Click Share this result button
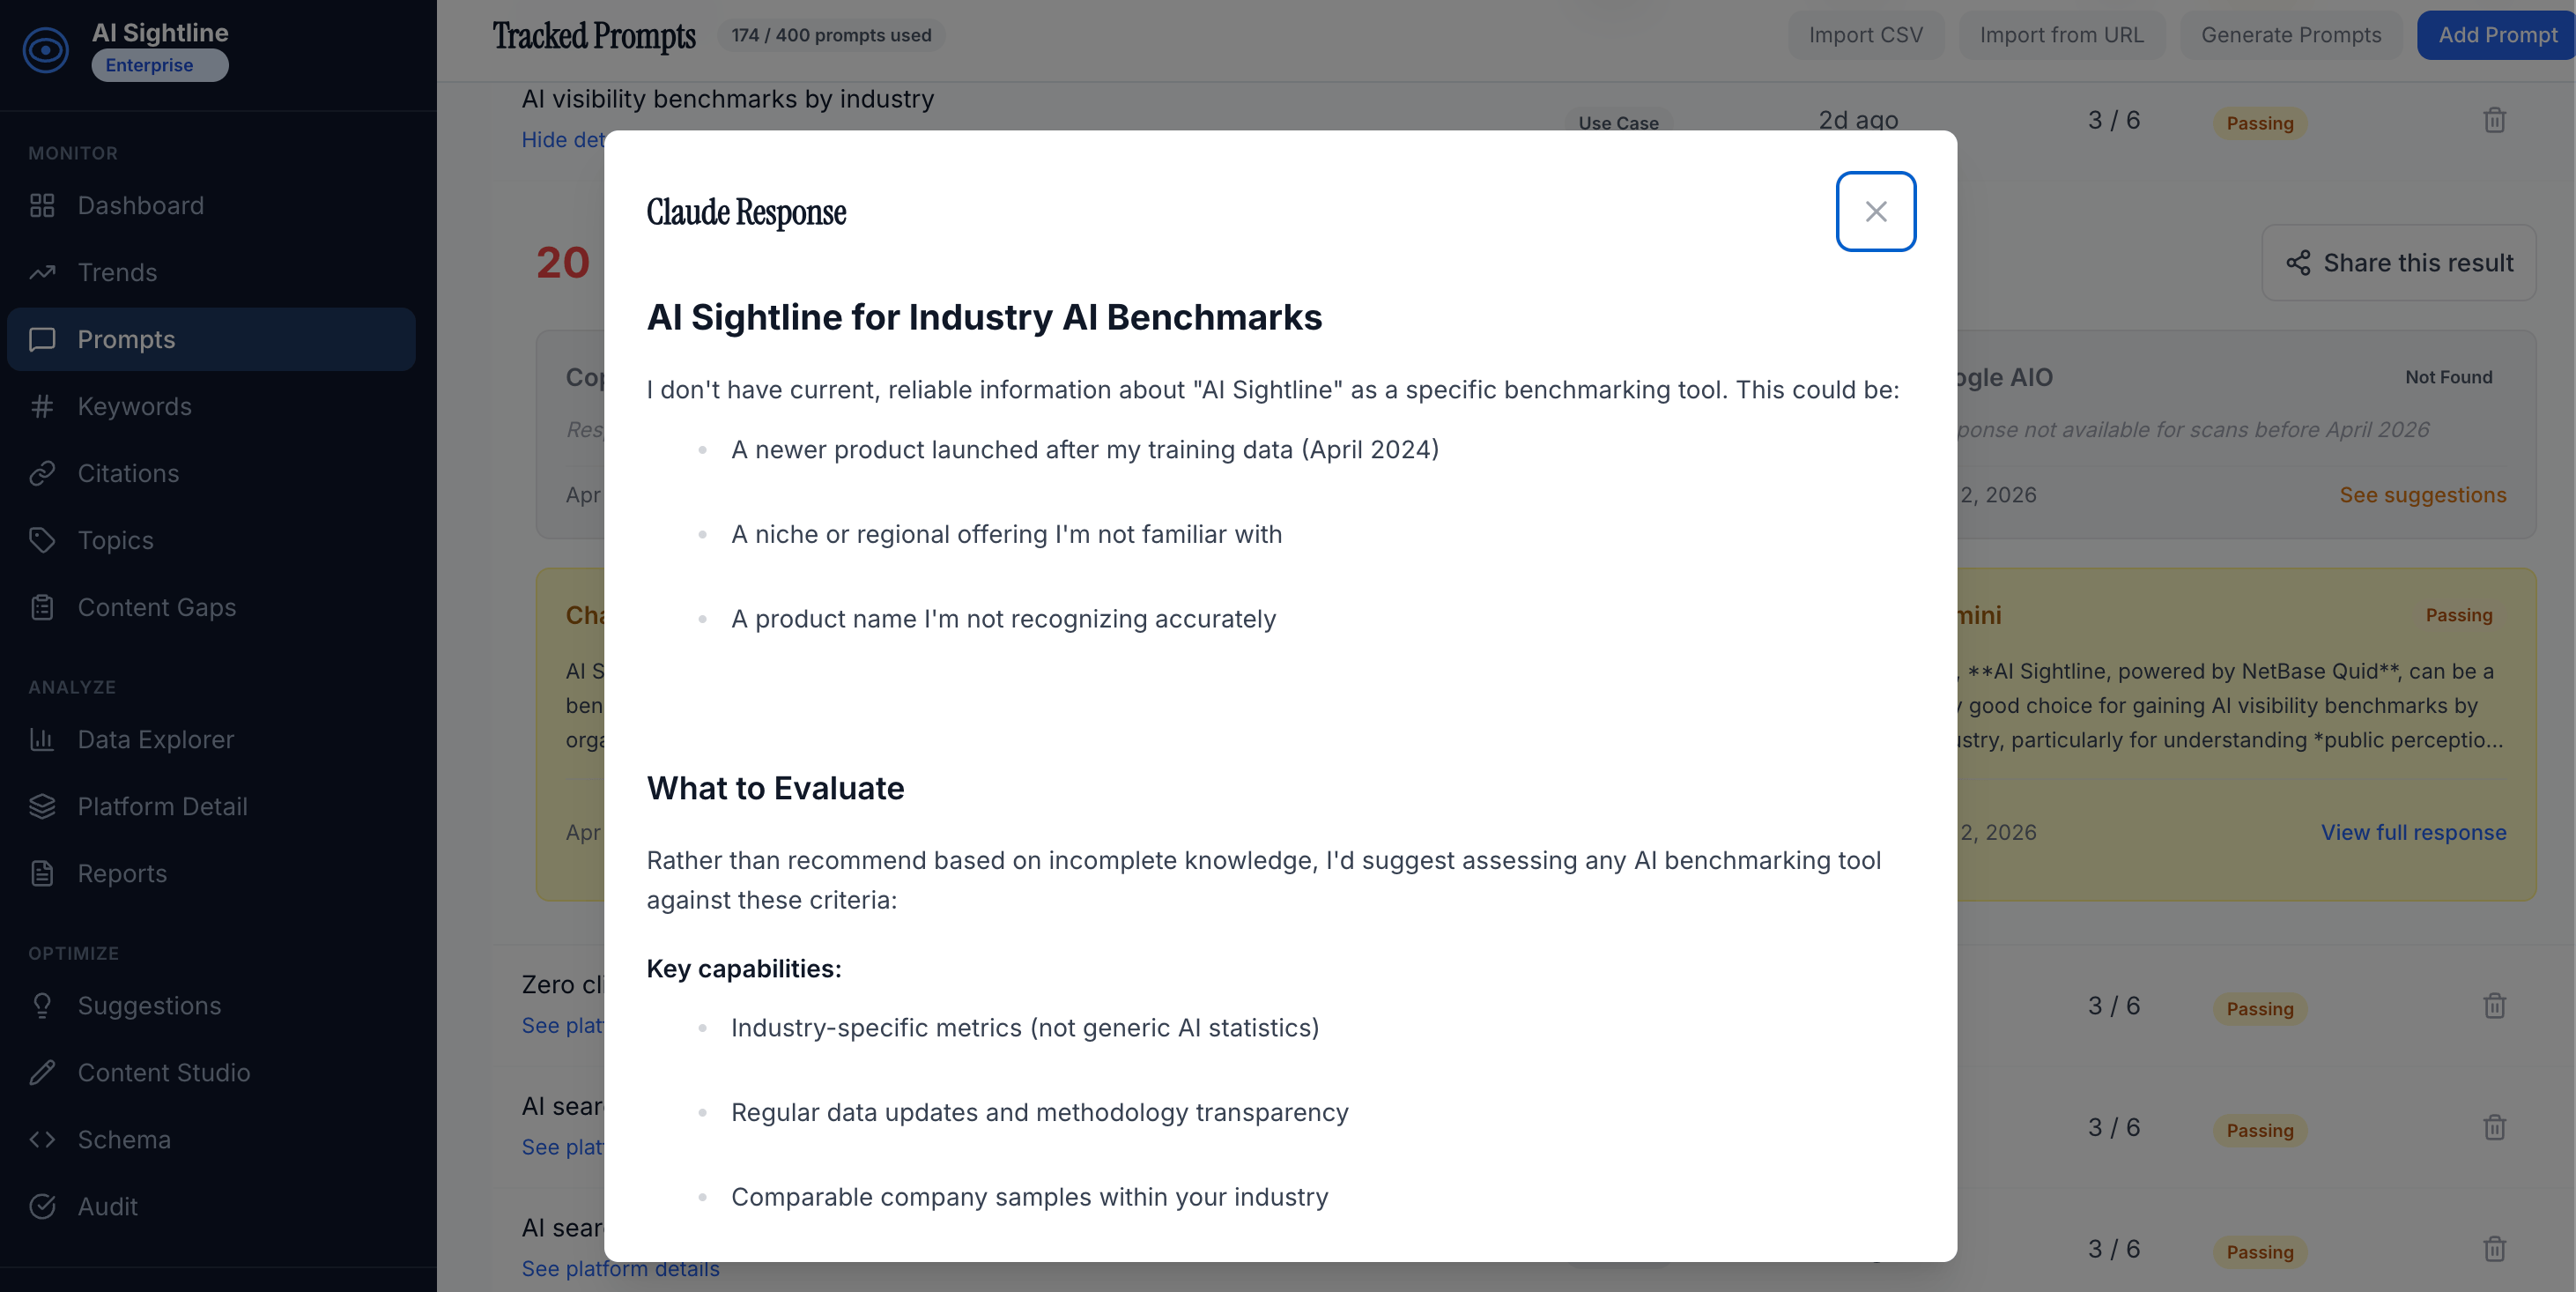Viewport: 2576px width, 1292px height. point(2398,262)
